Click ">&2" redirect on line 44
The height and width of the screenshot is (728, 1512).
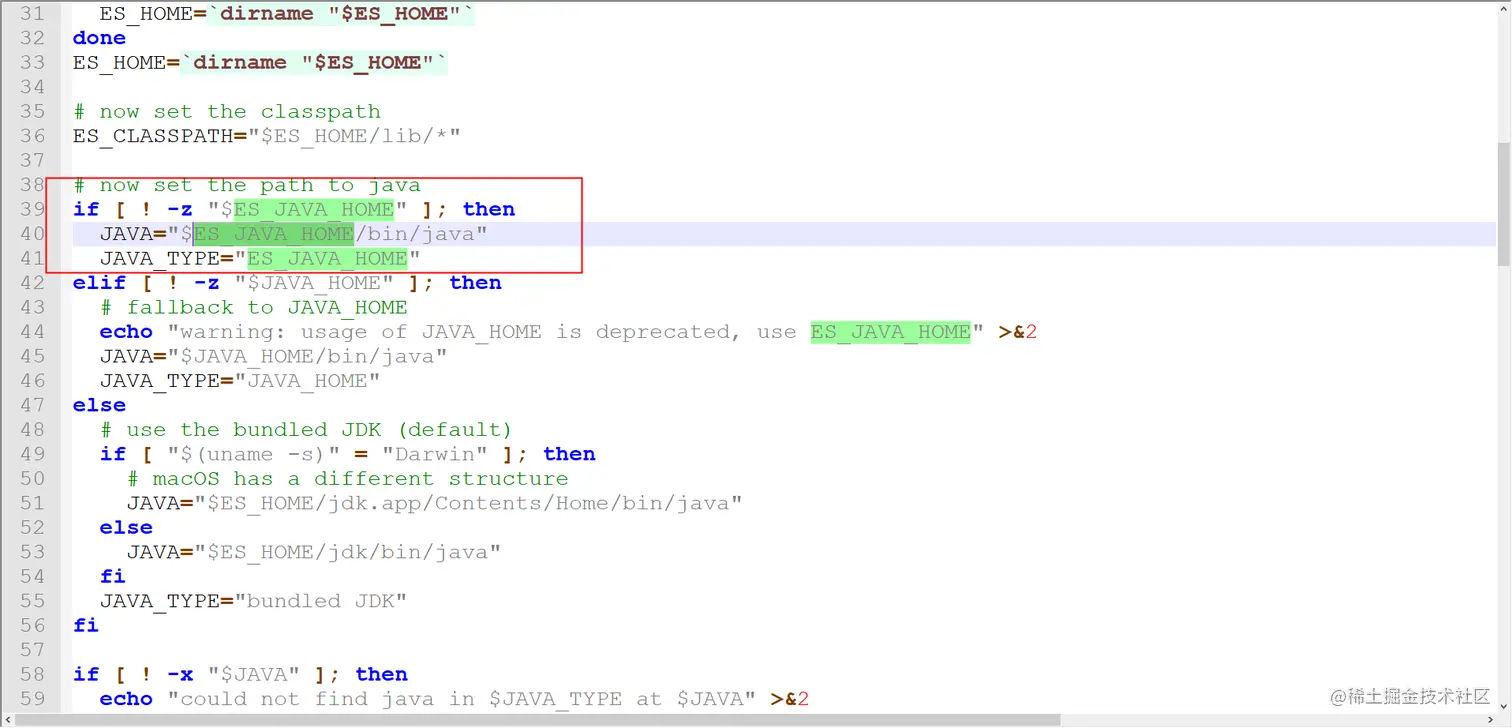[x=1017, y=332]
